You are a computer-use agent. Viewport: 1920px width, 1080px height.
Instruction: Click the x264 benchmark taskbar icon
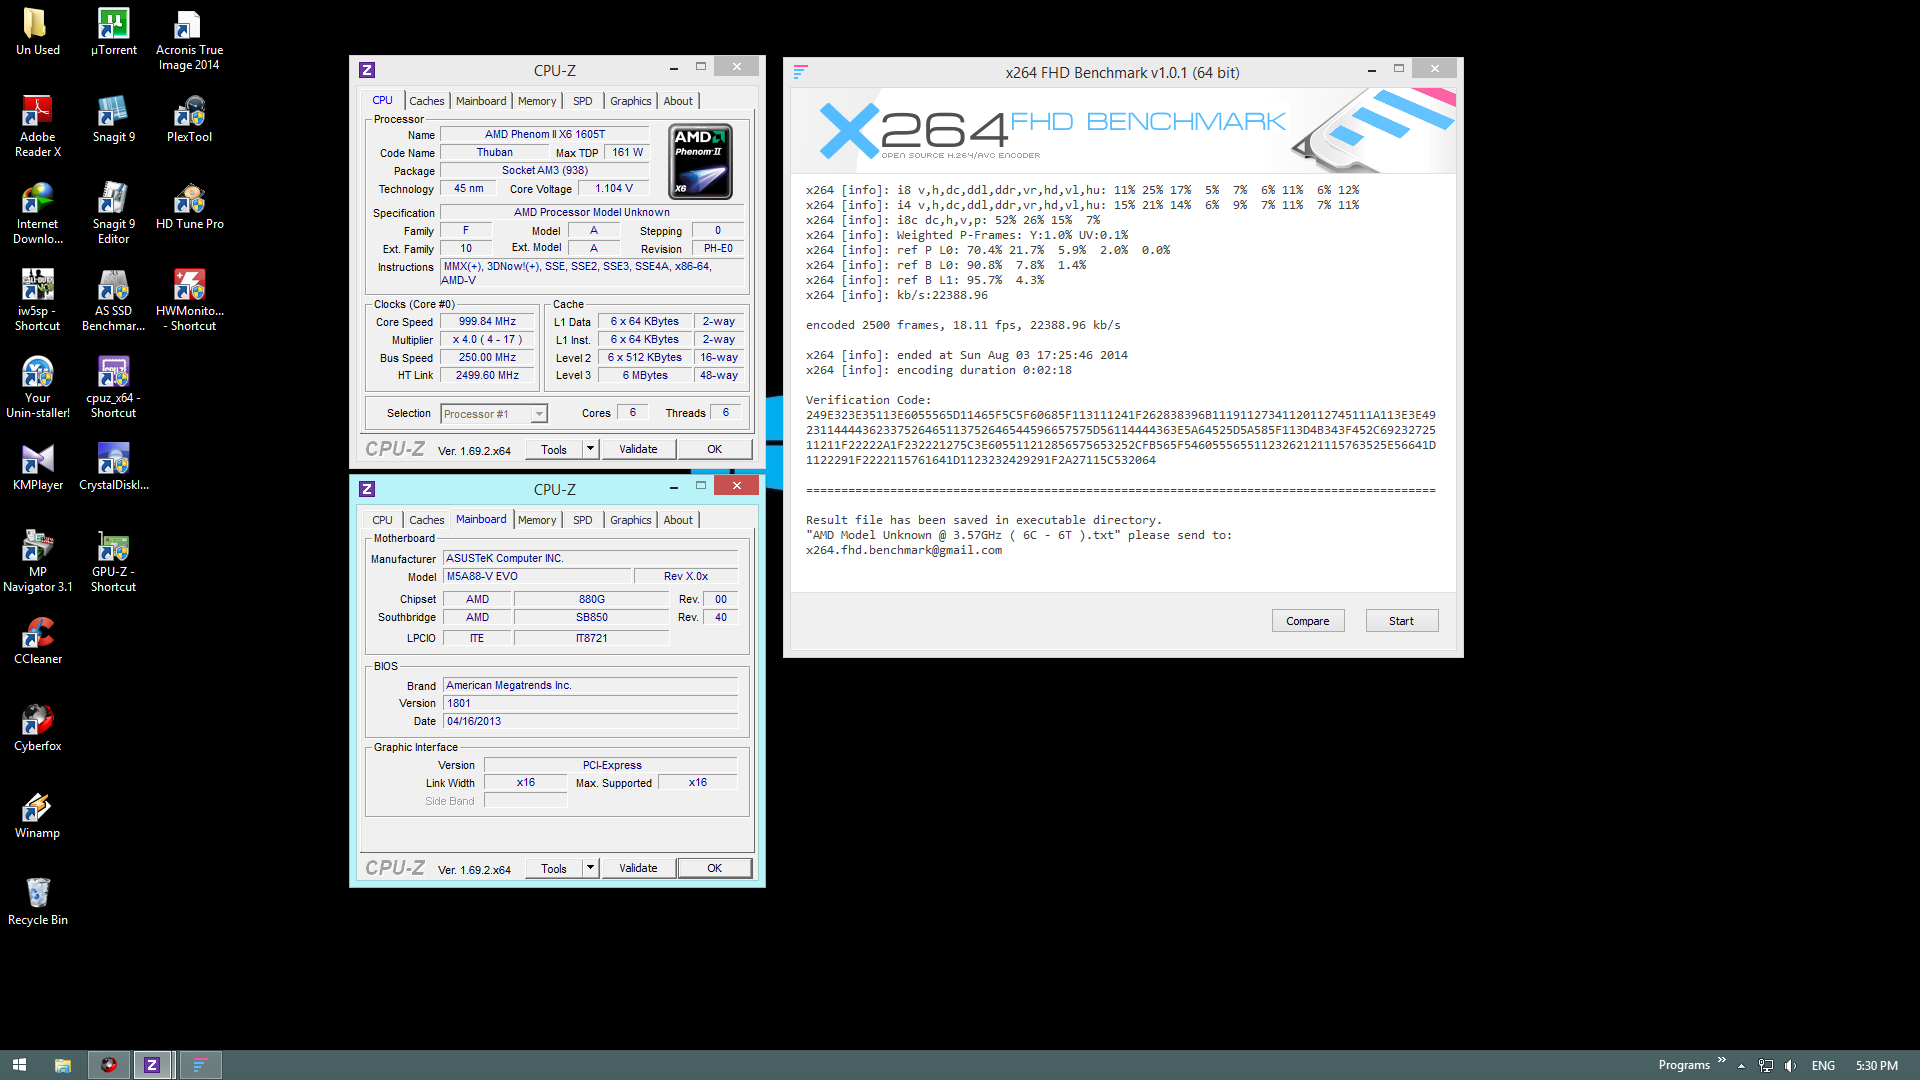(200, 1065)
